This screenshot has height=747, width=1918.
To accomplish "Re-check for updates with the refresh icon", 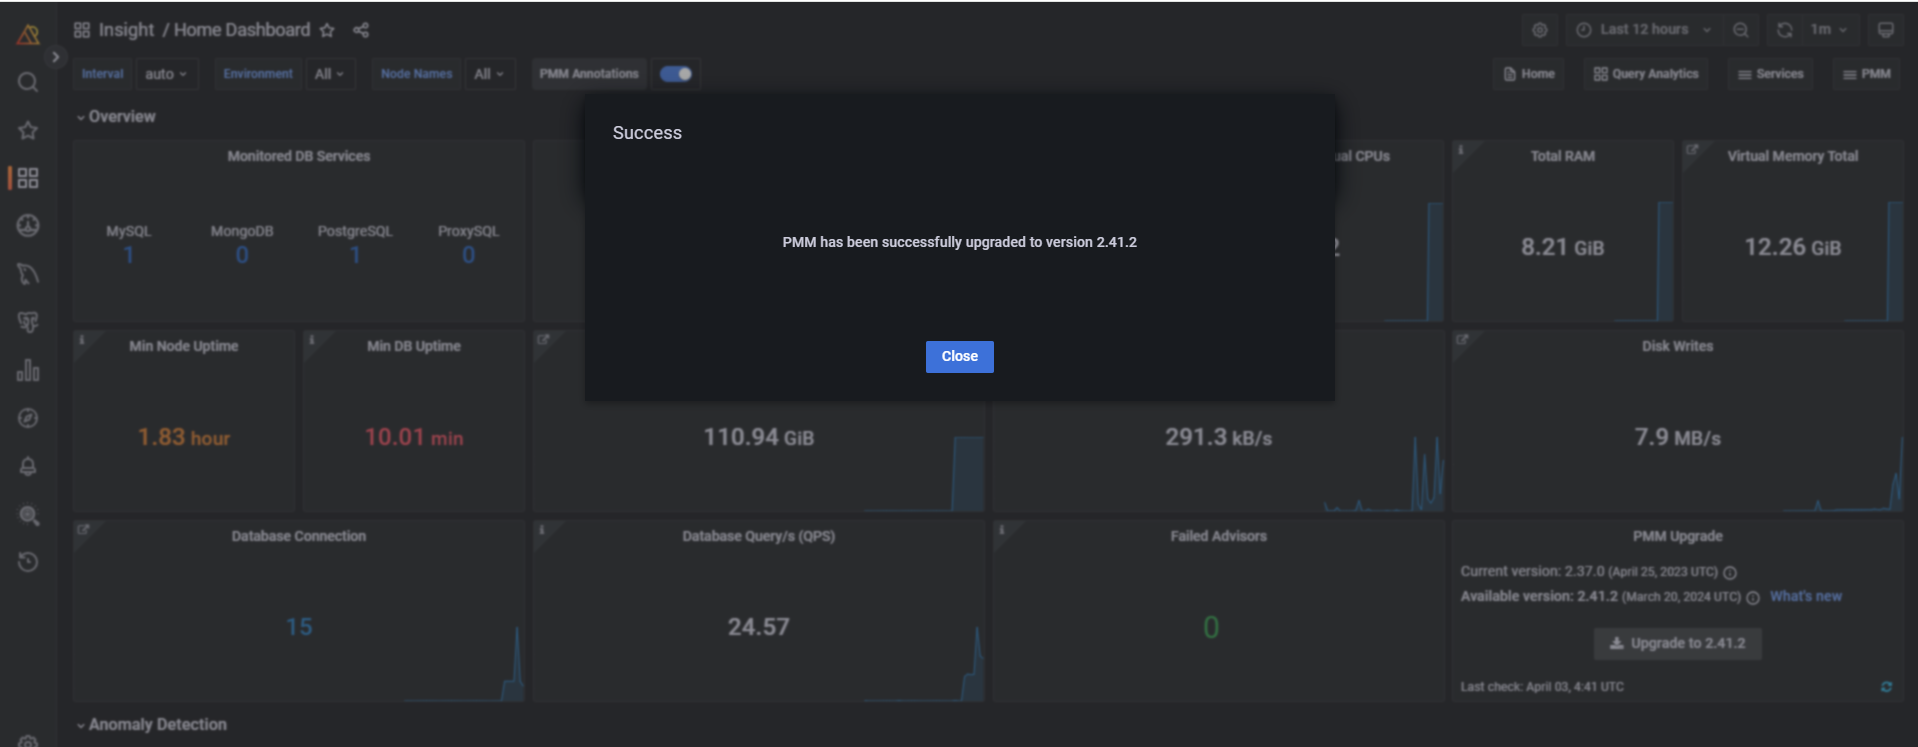I will pyautogui.click(x=1886, y=687).
